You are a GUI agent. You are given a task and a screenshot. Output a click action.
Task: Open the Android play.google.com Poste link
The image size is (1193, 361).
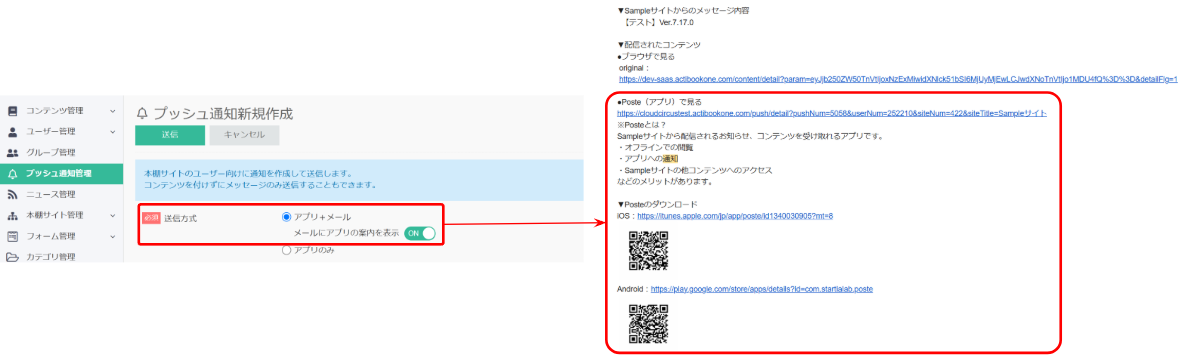(x=762, y=289)
